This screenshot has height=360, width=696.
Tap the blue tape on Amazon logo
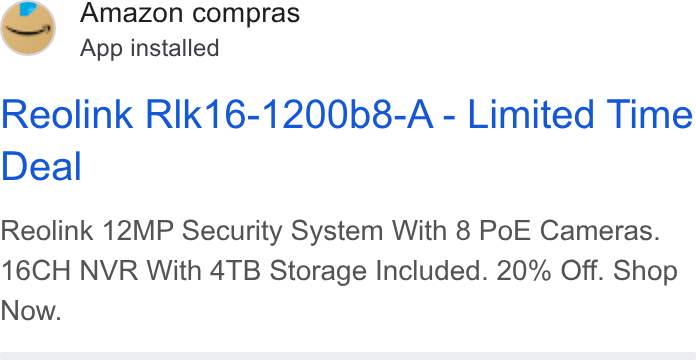click(28, 8)
